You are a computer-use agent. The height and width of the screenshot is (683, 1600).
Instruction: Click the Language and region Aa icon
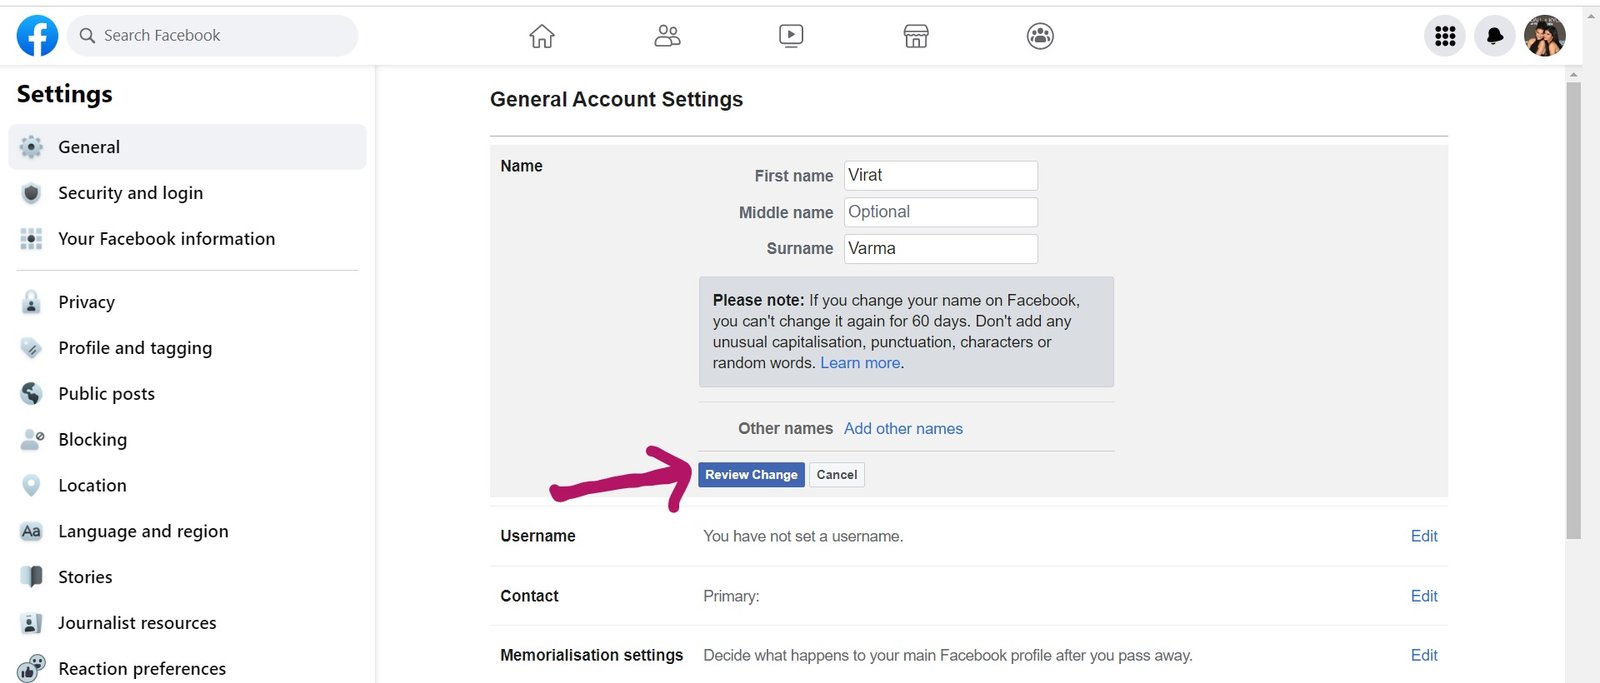coord(31,531)
